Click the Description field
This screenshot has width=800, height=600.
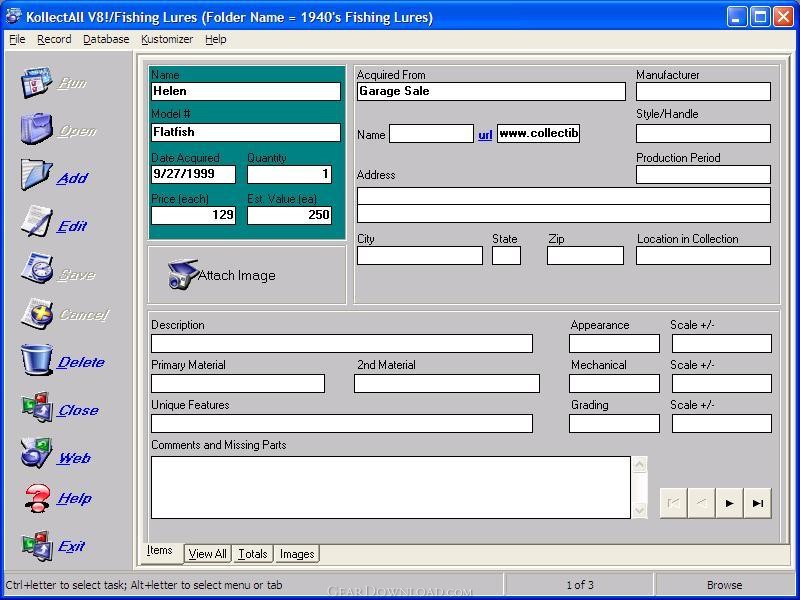[x=342, y=343]
